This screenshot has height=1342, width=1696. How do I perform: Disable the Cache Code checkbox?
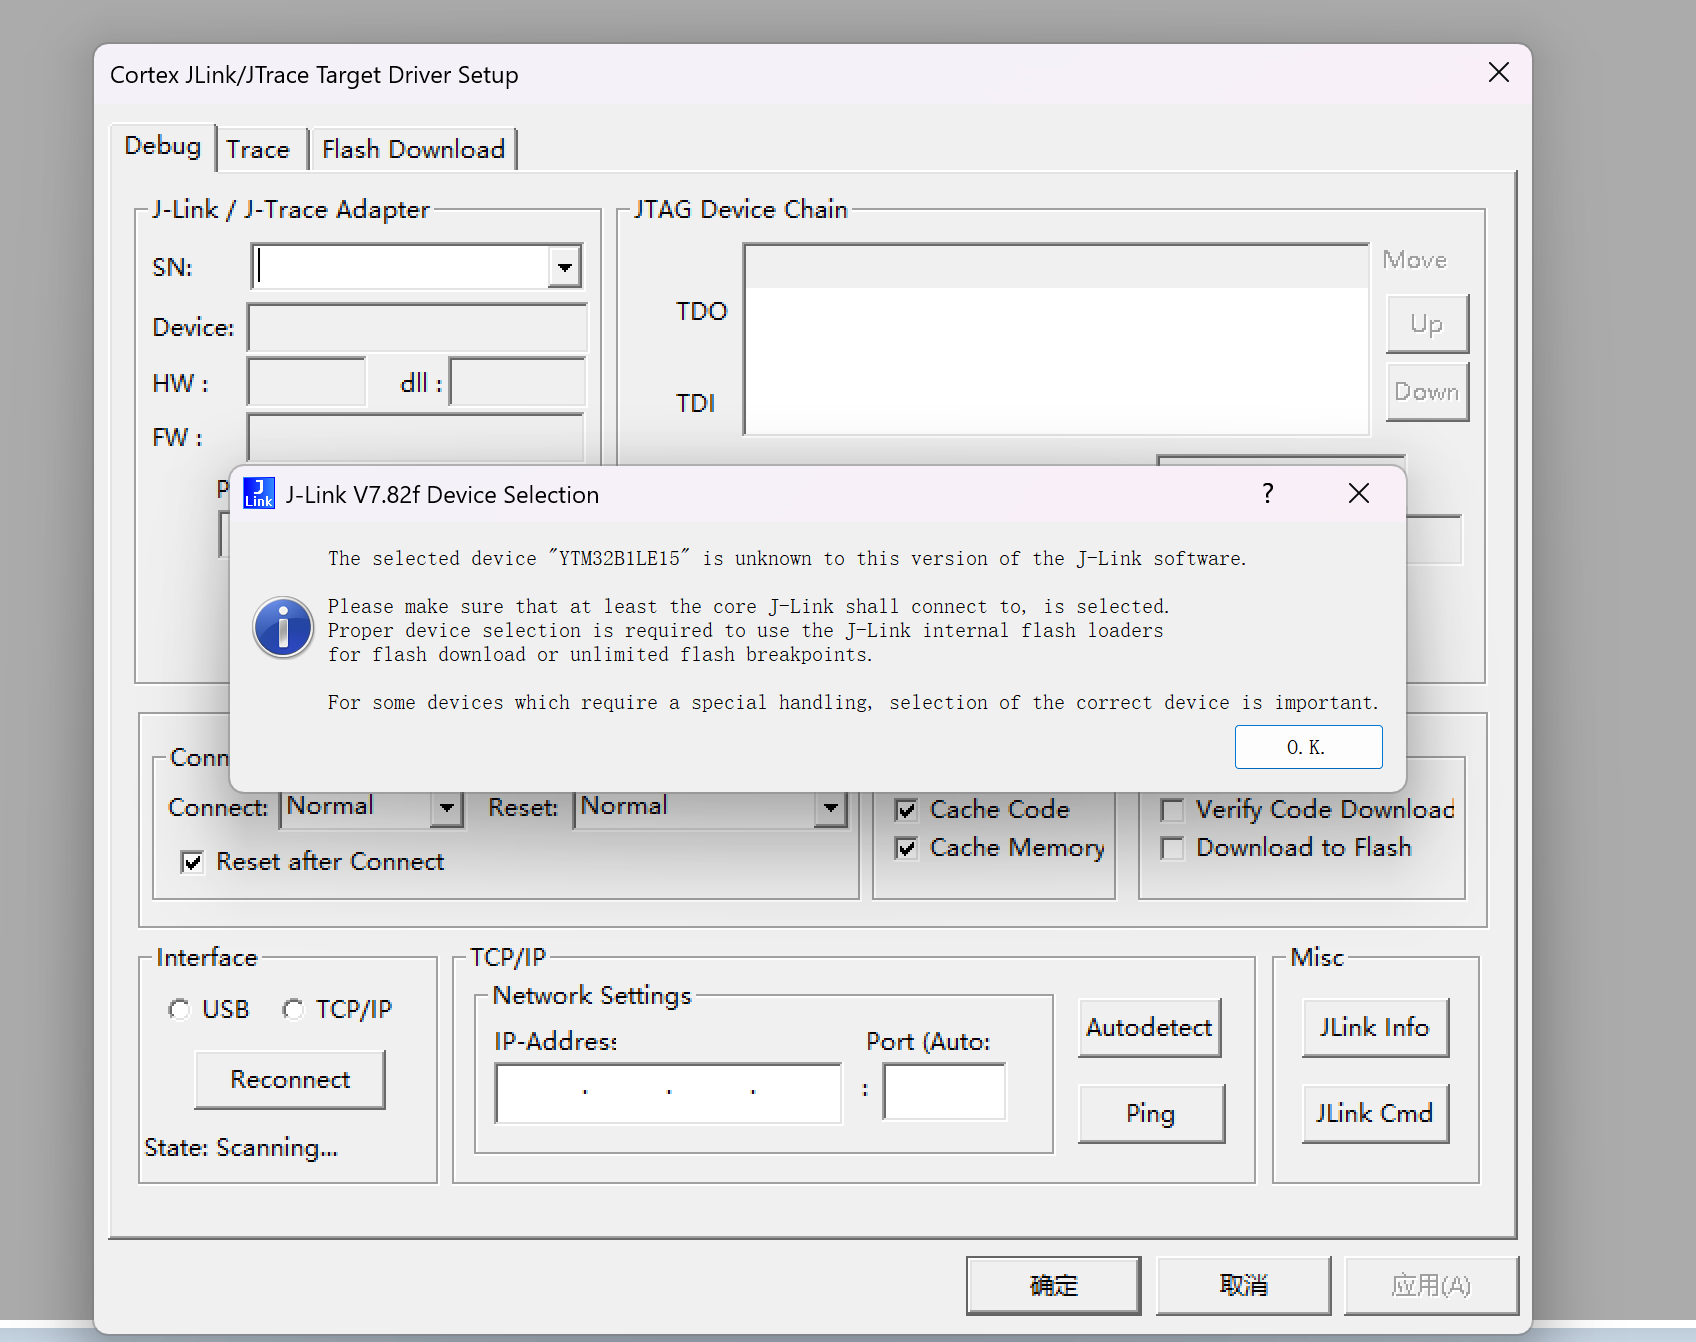906,810
